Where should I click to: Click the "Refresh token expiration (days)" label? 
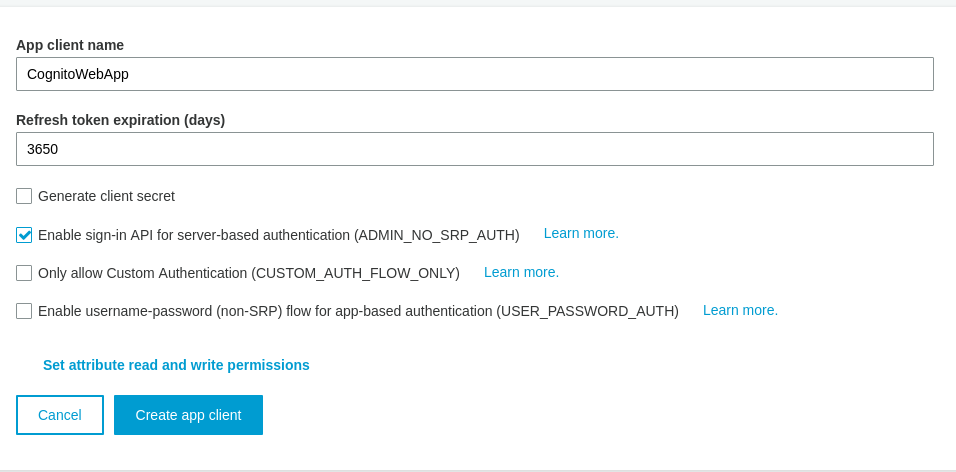121,120
